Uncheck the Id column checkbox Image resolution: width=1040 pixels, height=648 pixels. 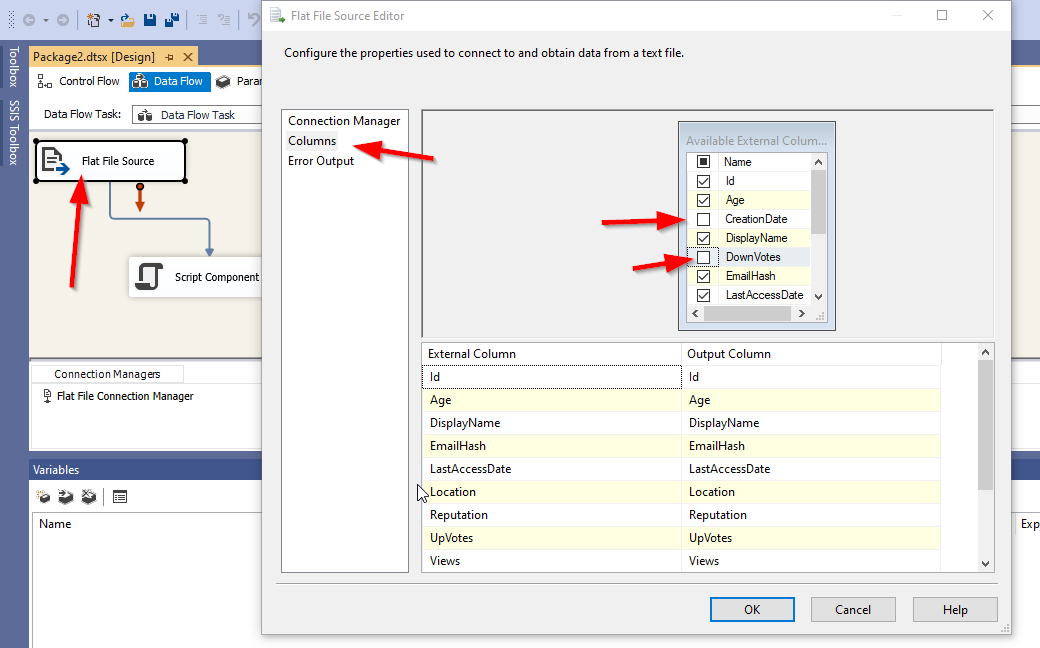click(x=704, y=181)
